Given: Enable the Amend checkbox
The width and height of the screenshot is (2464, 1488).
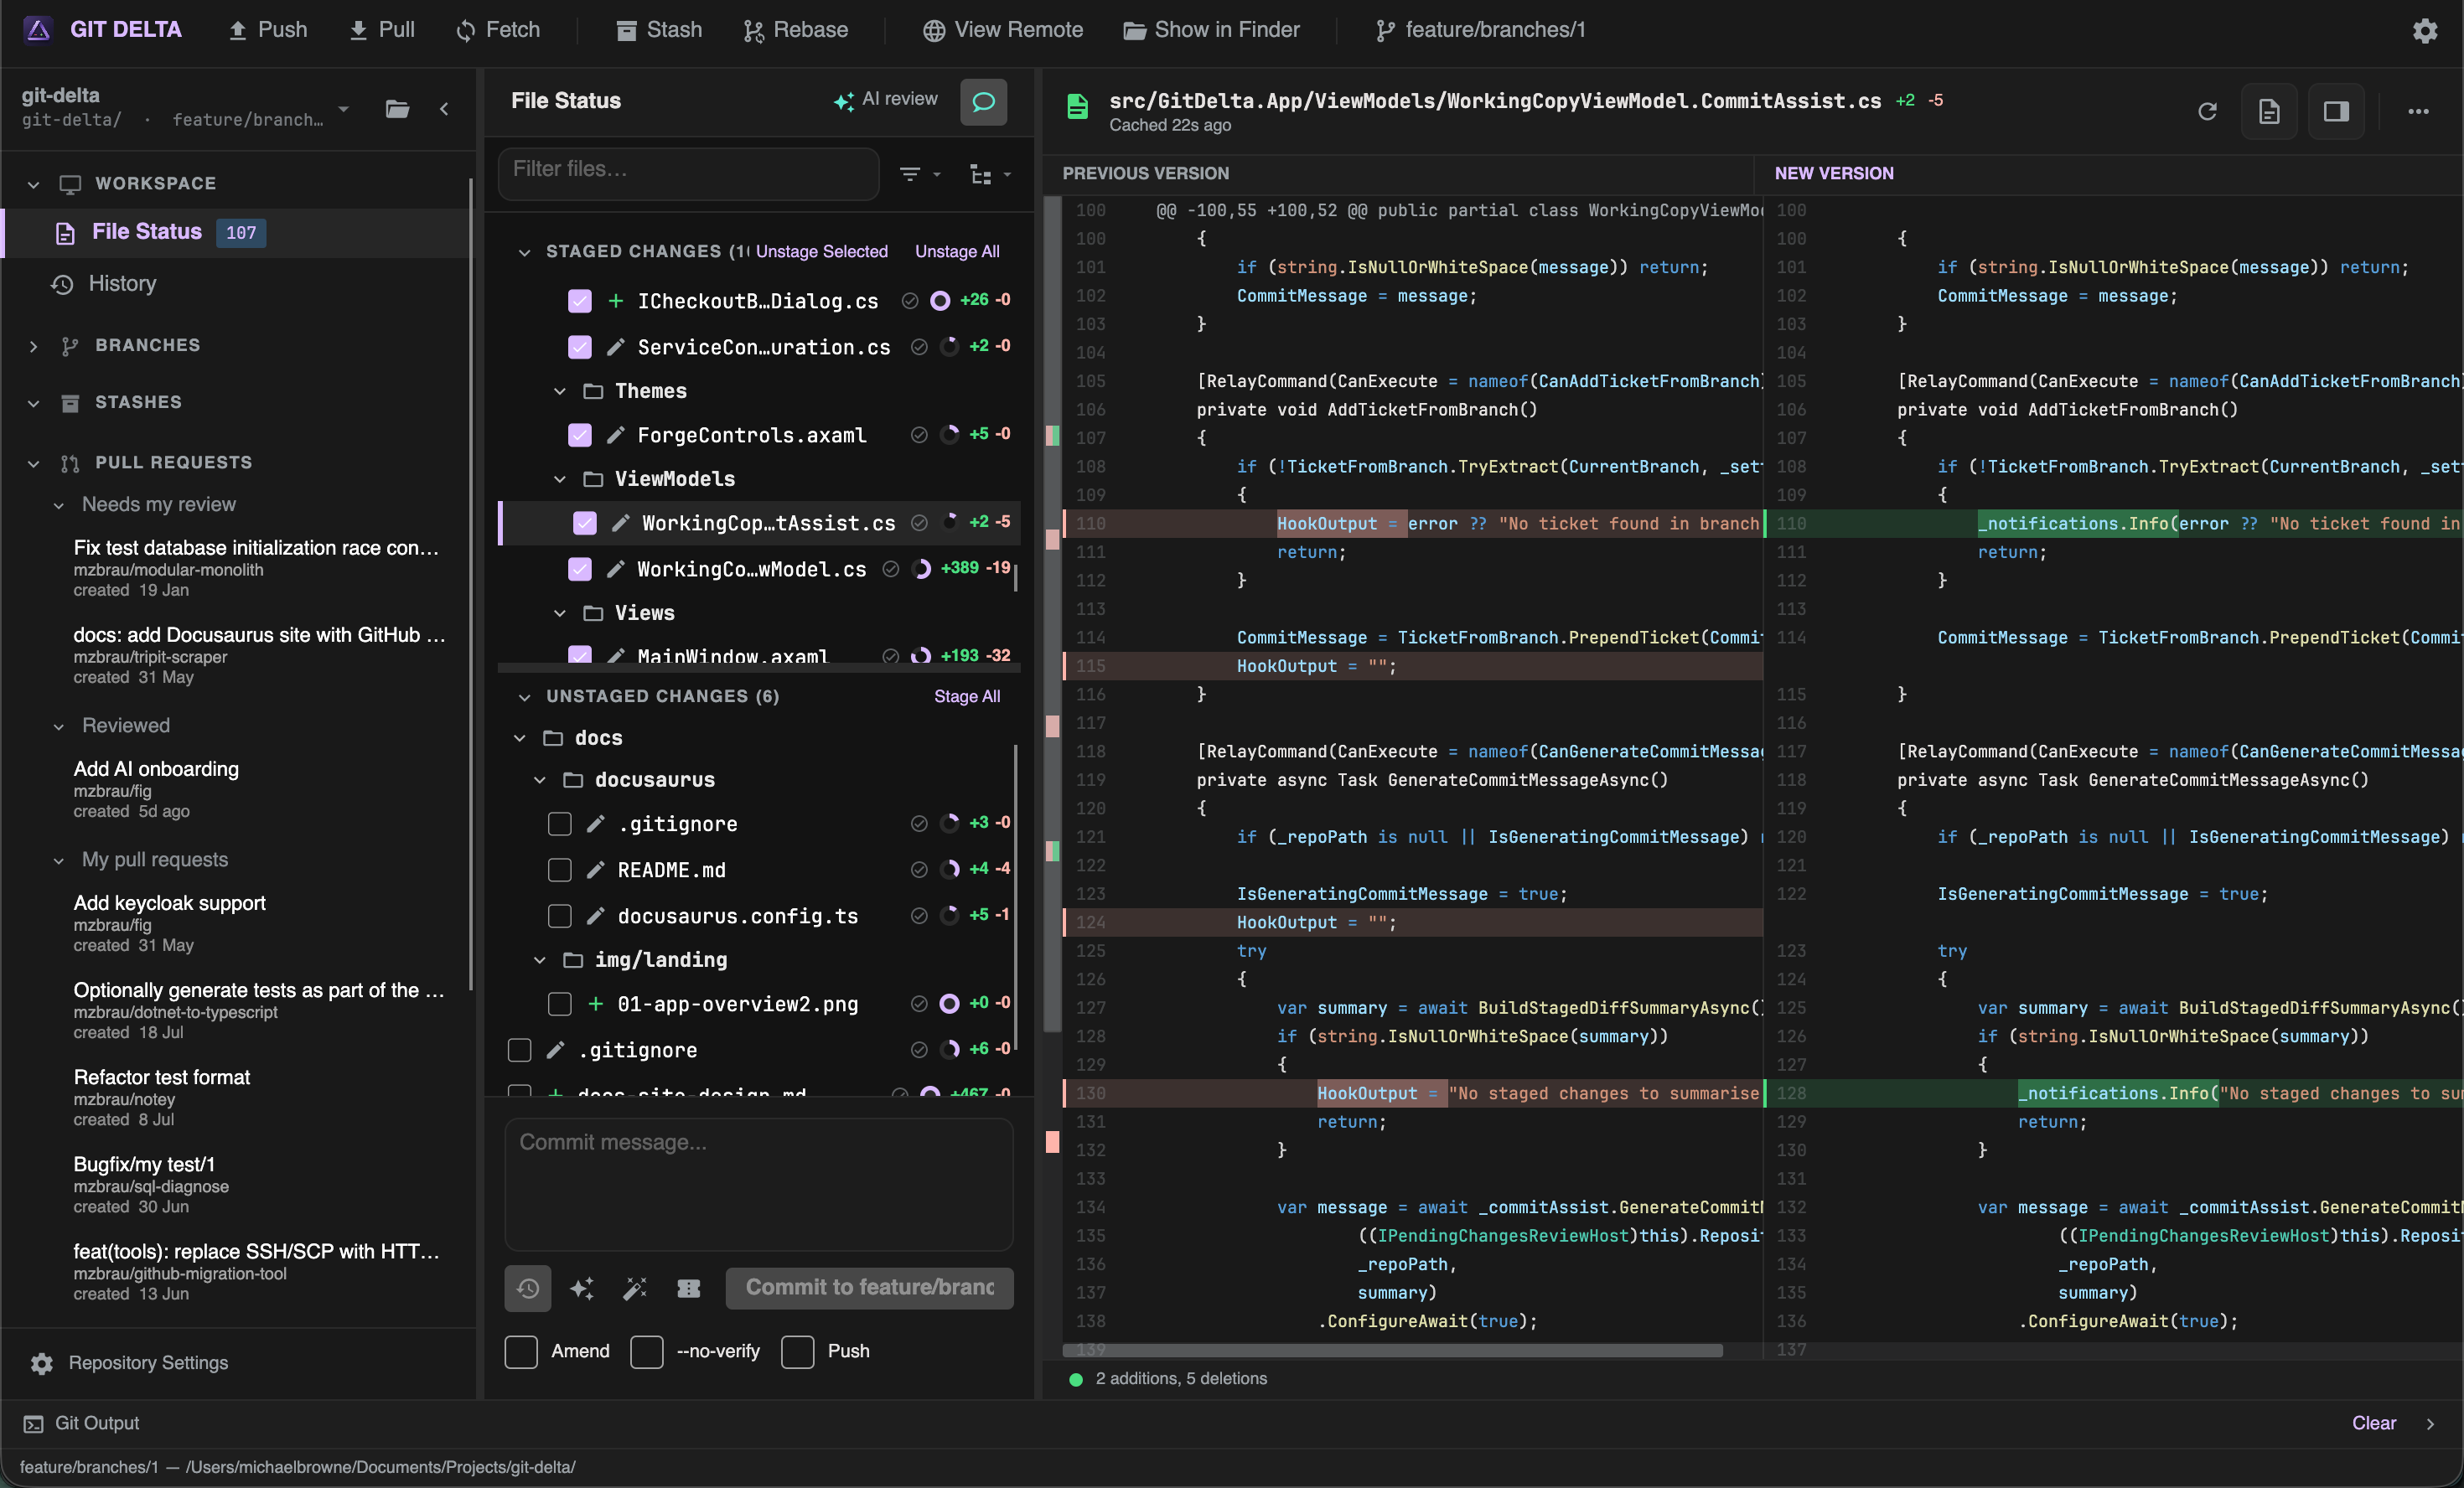Looking at the screenshot, I should [521, 1352].
